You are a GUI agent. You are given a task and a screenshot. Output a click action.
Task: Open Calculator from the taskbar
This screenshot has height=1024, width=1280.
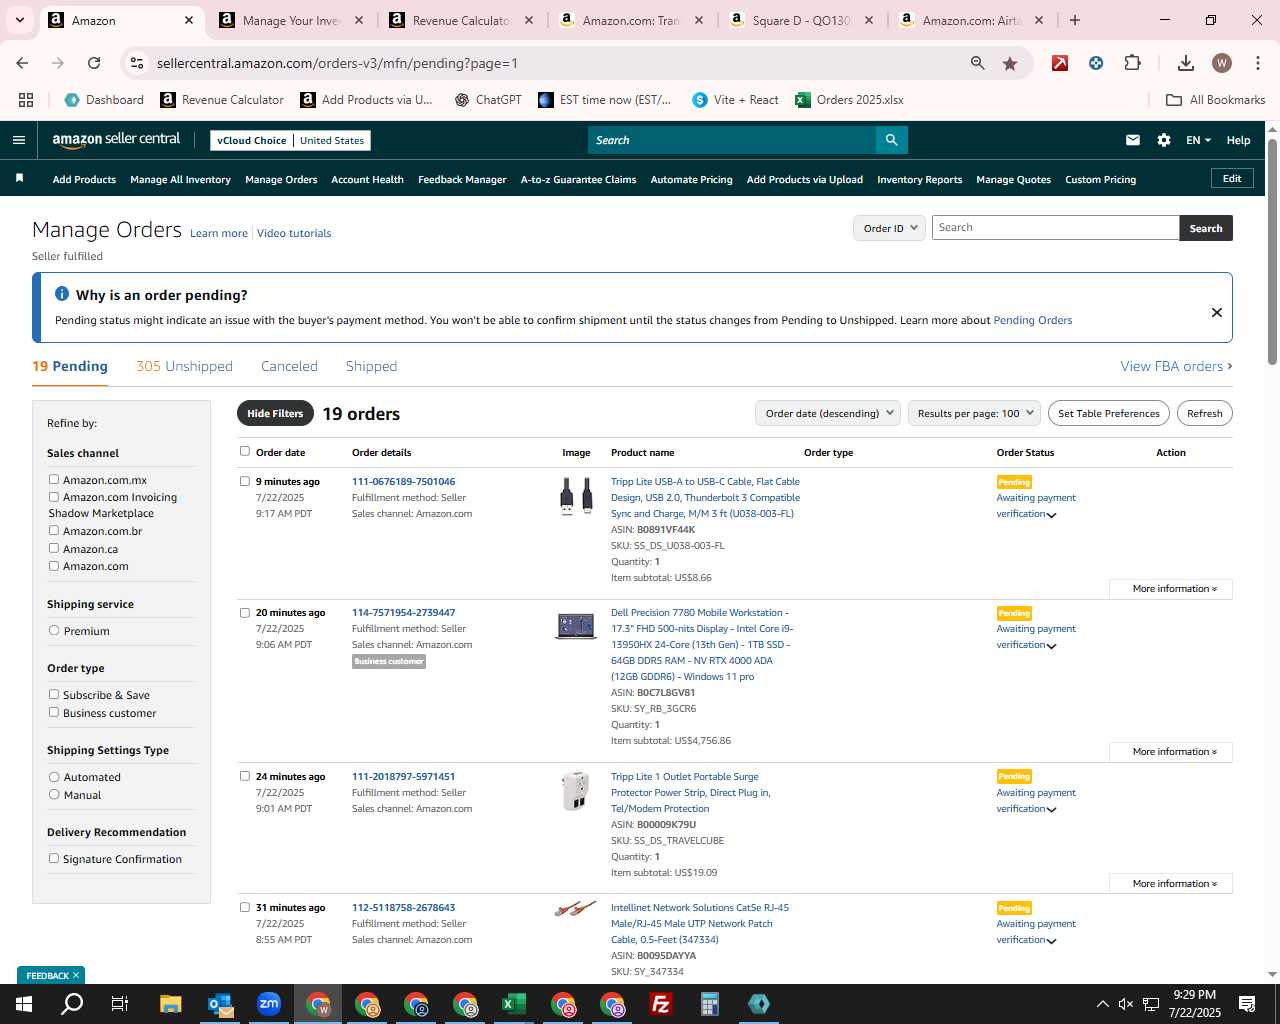pyautogui.click(x=710, y=1004)
